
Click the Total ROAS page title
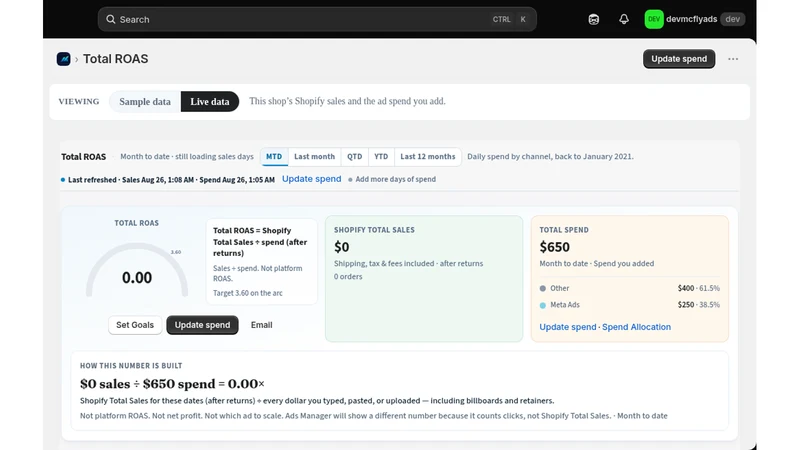pos(115,59)
